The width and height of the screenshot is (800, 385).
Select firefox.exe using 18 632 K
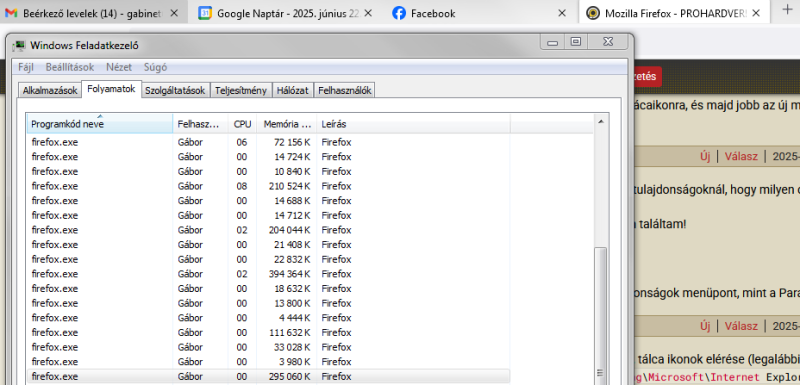[268, 289]
